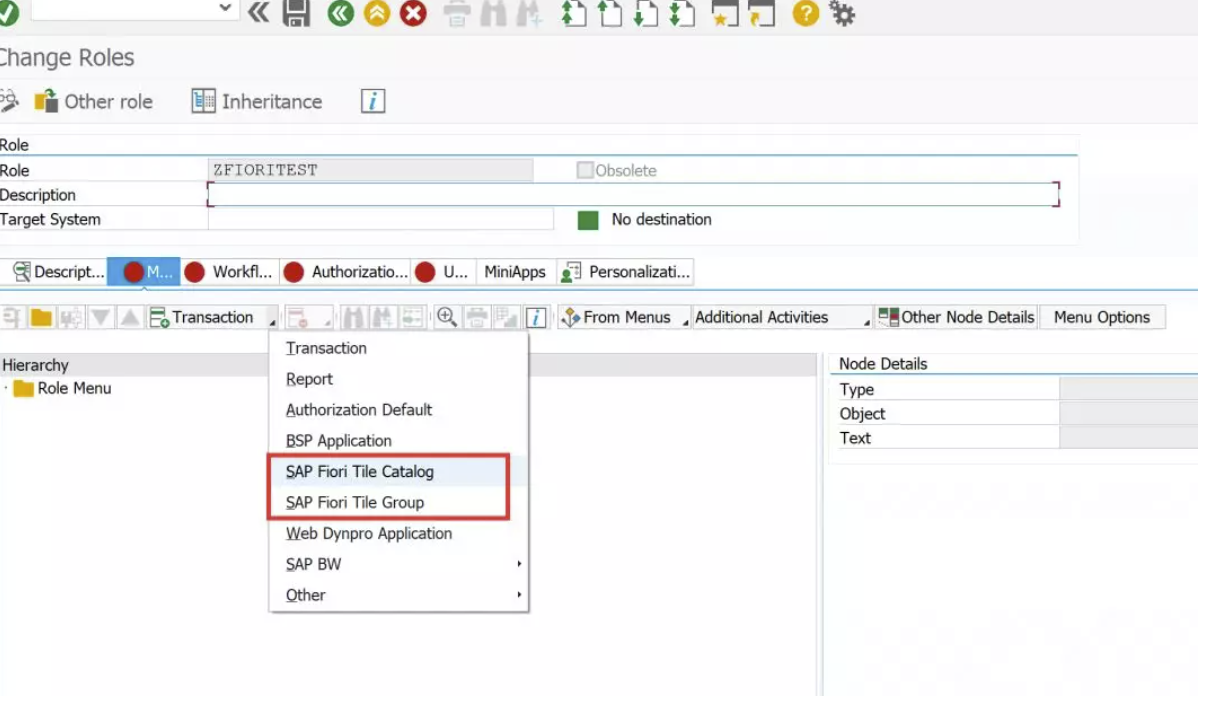This screenshot has width=1206, height=719.
Task: Open the From Menus dropdown arrow
Action: coord(685,321)
